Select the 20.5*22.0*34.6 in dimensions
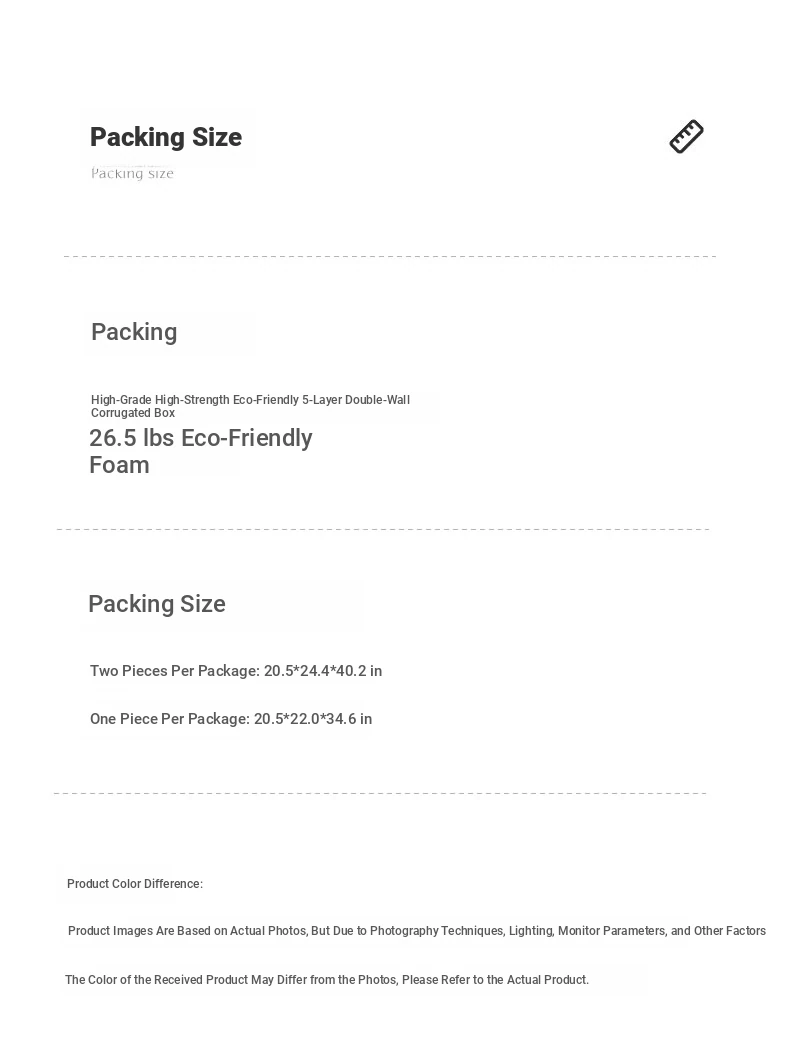Viewport: 790px width, 1039px height. point(313,719)
